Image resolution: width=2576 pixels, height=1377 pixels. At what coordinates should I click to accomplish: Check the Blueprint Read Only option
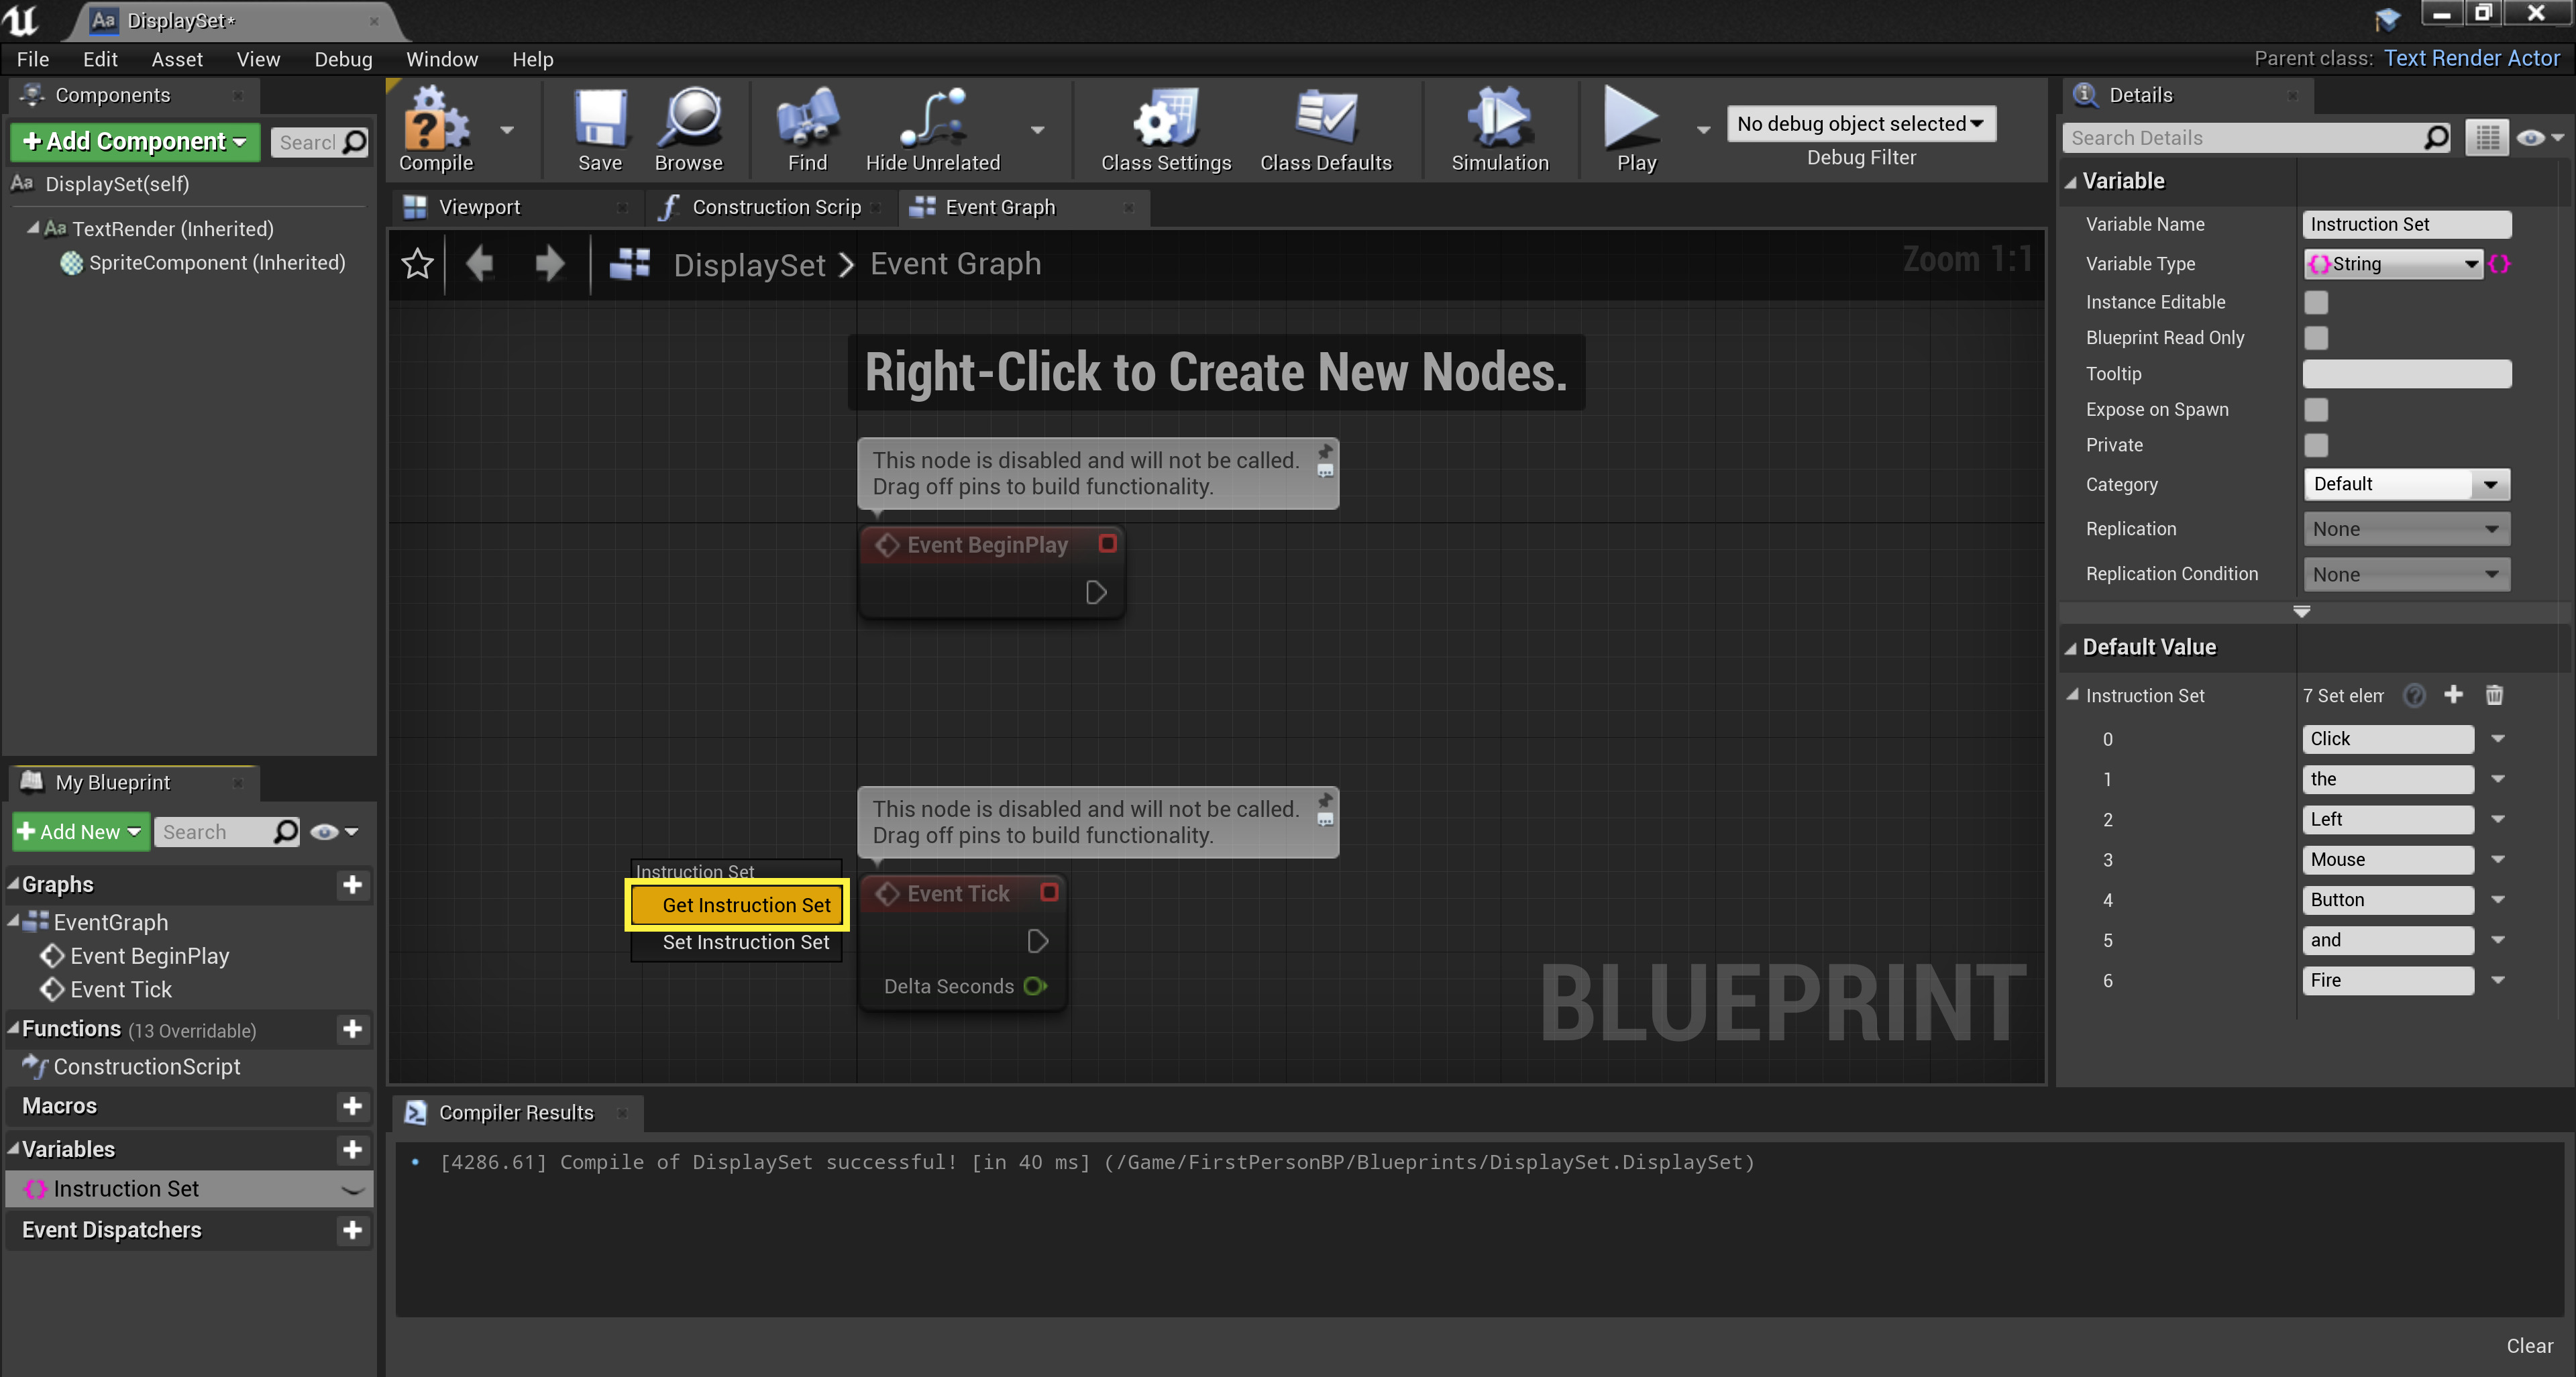[x=2317, y=338]
